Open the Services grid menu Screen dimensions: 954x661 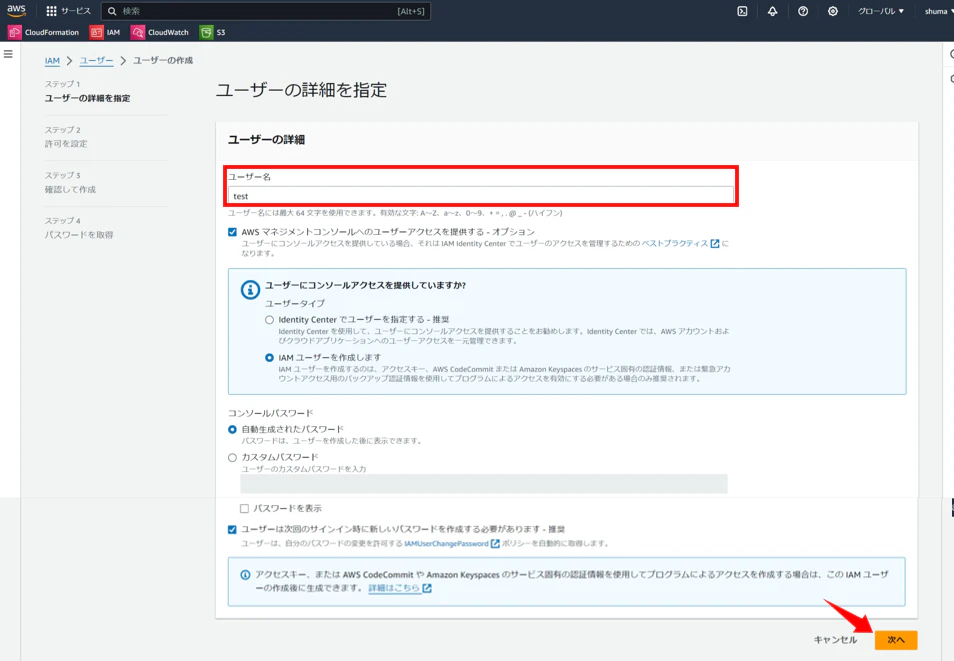coord(68,11)
